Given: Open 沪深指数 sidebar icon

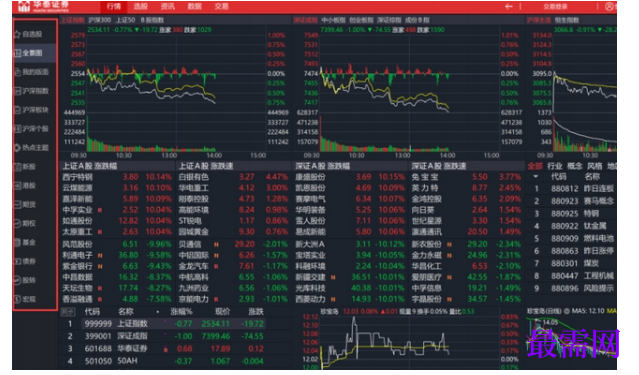Looking at the screenshot, I should tap(18, 91).
